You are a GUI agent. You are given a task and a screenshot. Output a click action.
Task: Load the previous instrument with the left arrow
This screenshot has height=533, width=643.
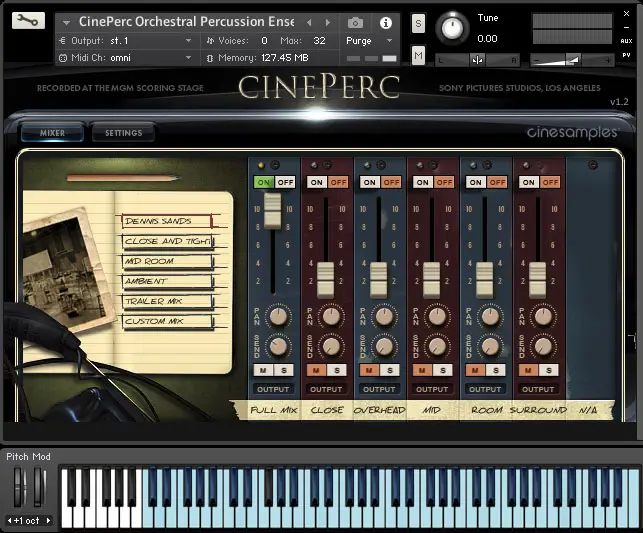(310, 23)
